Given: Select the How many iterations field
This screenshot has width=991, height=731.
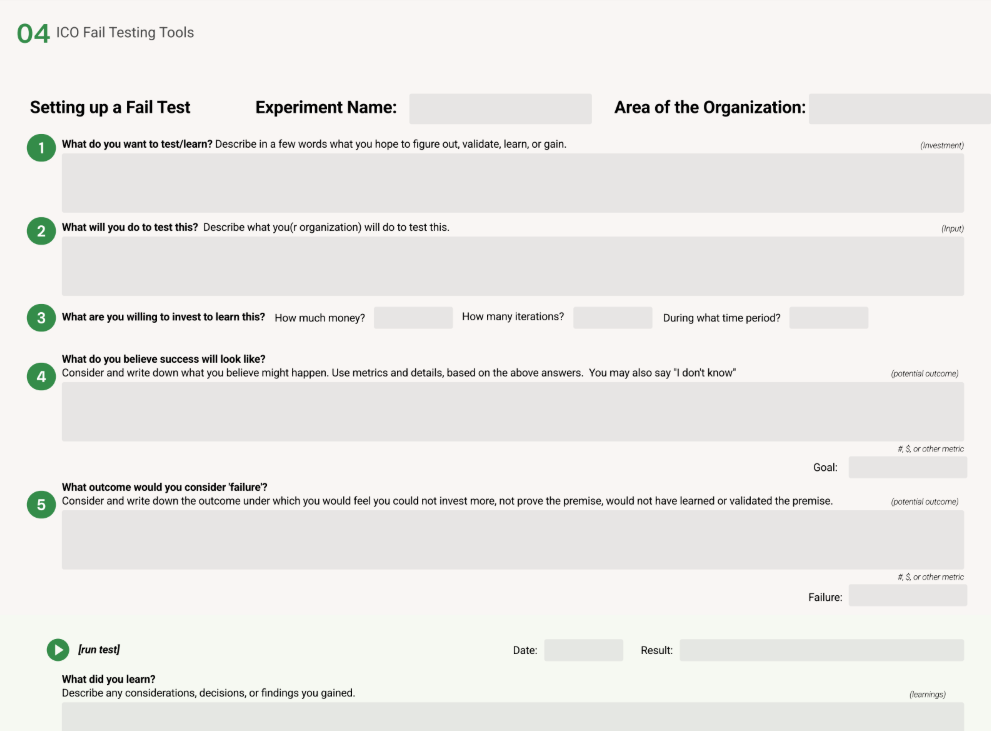Looking at the screenshot, I should tap(612, 318).
